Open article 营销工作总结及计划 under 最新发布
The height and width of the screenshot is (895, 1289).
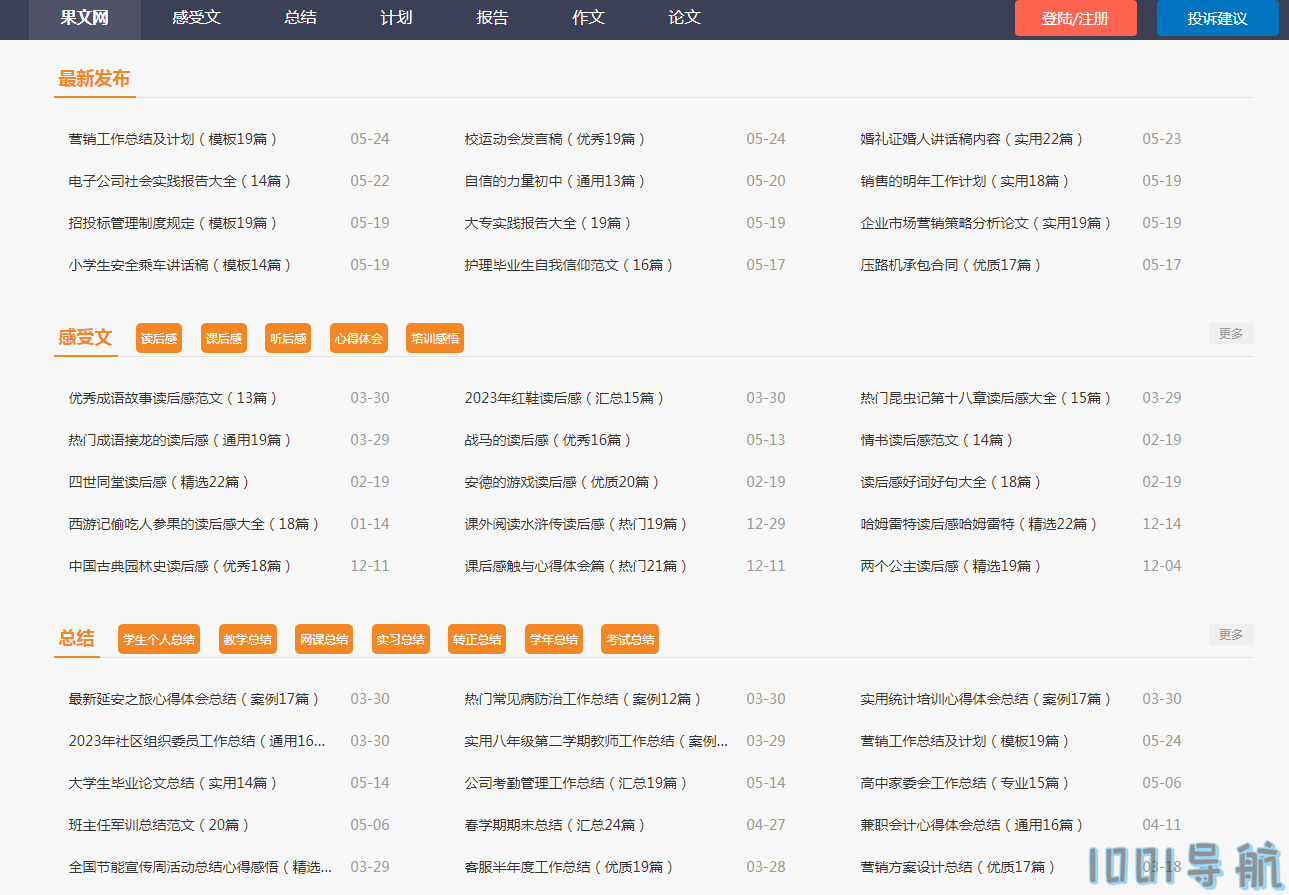[173, 139]
